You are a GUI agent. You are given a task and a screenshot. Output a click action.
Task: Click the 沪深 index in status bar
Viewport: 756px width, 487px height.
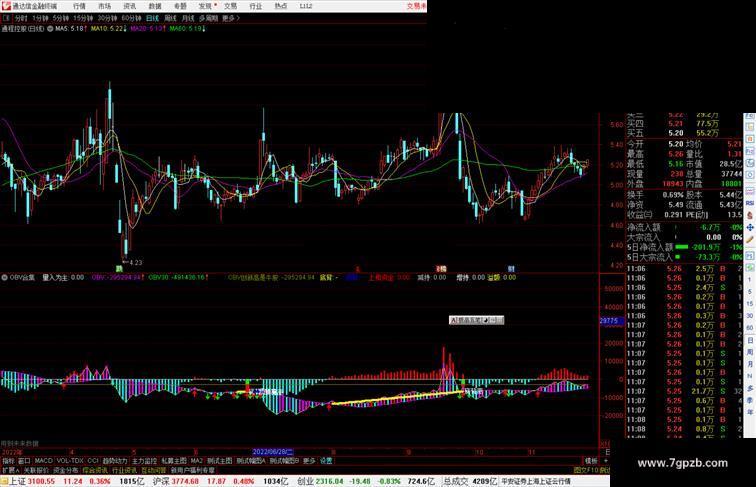(x=162, y=481)
